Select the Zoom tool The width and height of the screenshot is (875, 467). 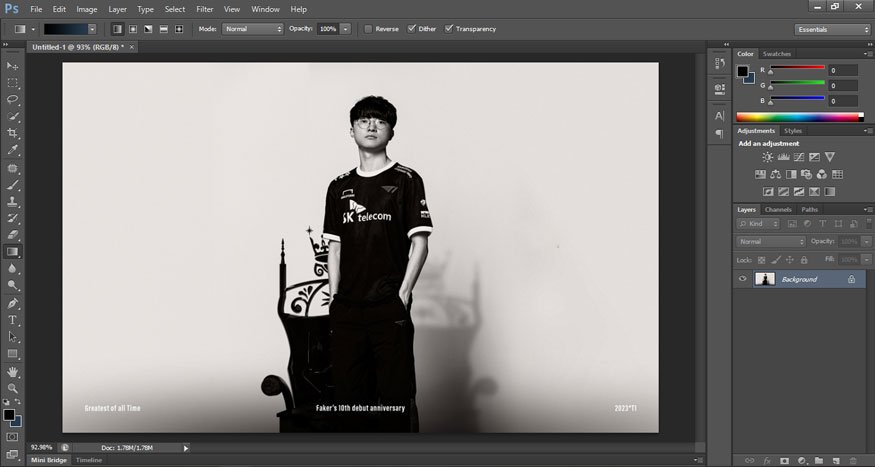[12, 388]
